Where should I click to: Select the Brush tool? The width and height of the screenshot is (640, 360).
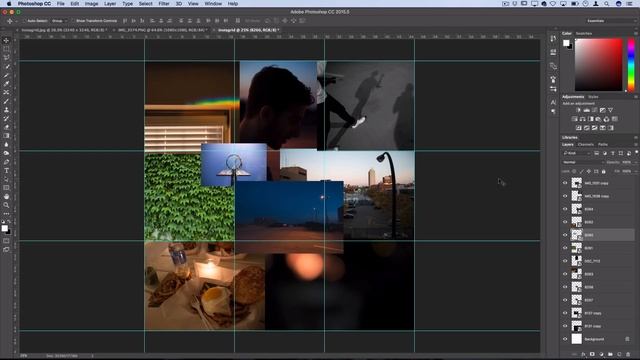[x=6, y=101]
